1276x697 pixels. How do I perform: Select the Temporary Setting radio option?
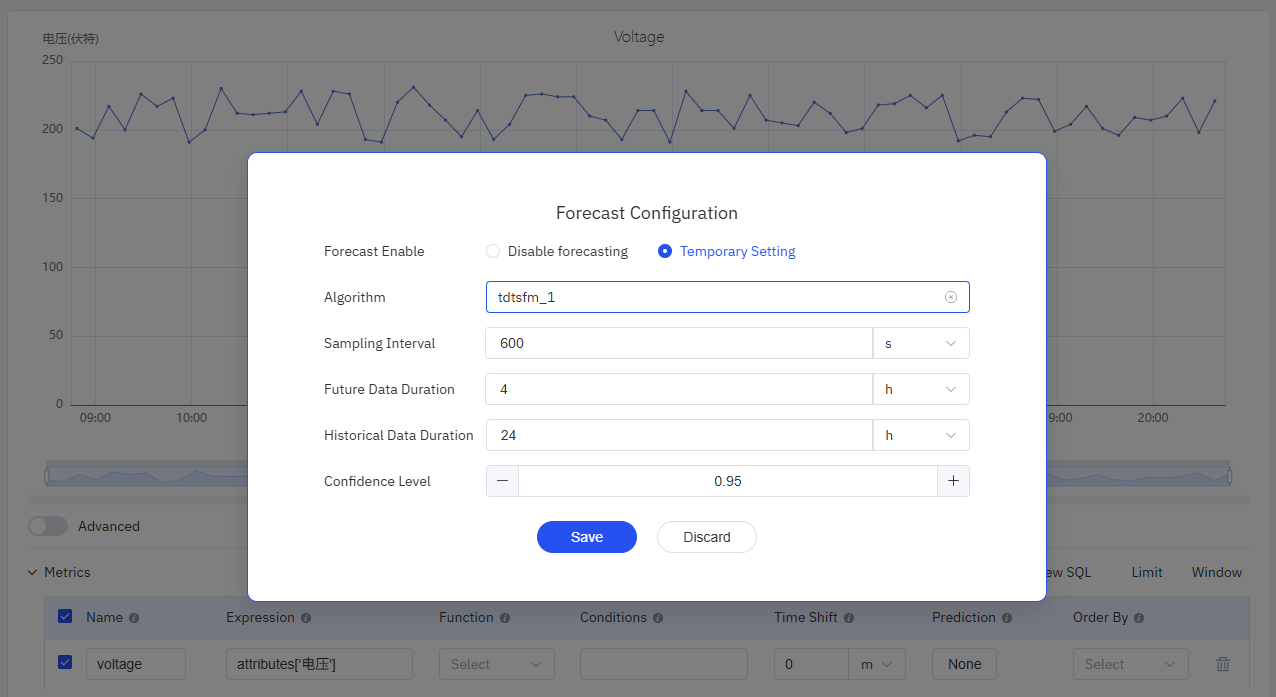pos(665,251)
